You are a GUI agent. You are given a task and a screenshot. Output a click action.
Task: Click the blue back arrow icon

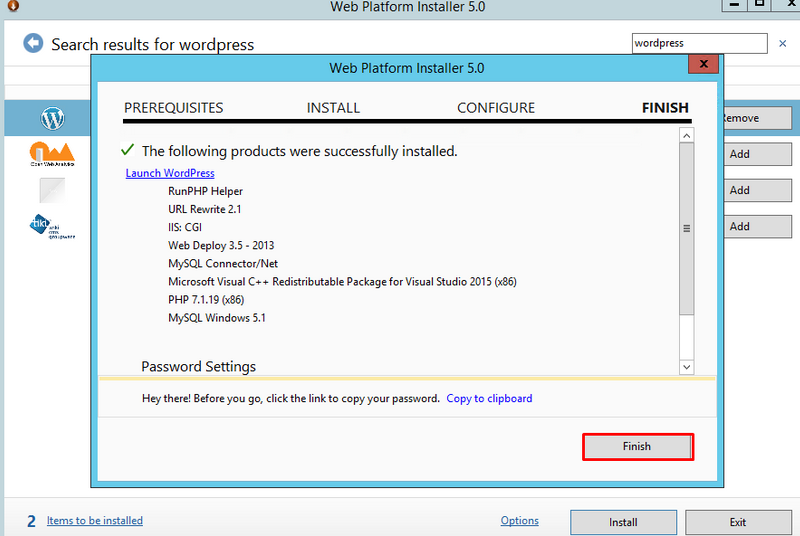(x=33, y=43)
